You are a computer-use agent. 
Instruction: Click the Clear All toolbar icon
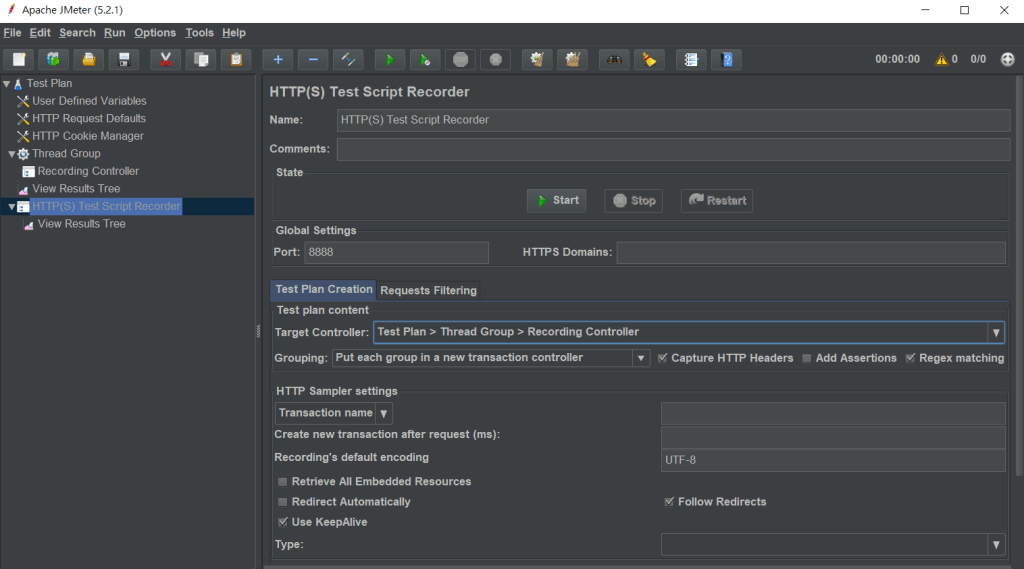click(x=572, y=60)
